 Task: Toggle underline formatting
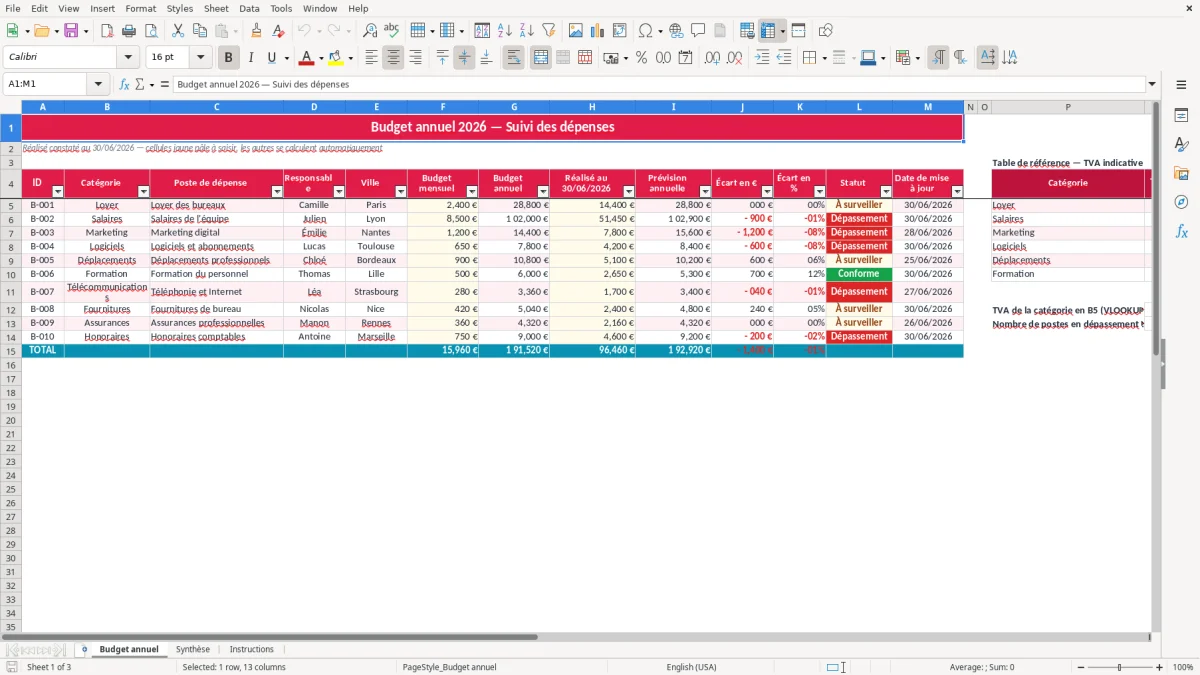click(271, 58)
